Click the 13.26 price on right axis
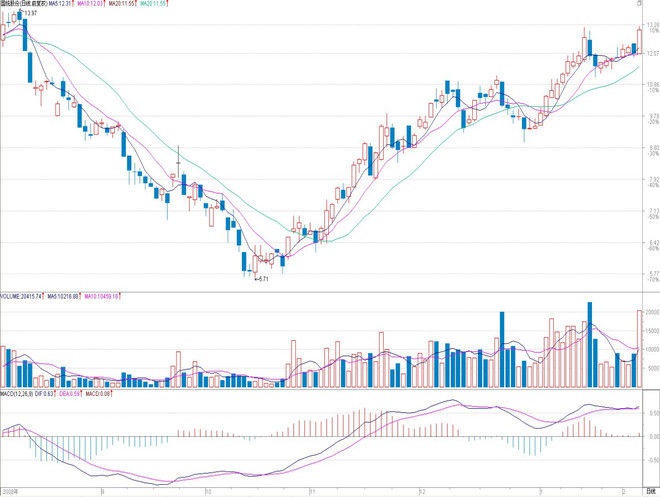660x497 pixels. tap(651, 23)
